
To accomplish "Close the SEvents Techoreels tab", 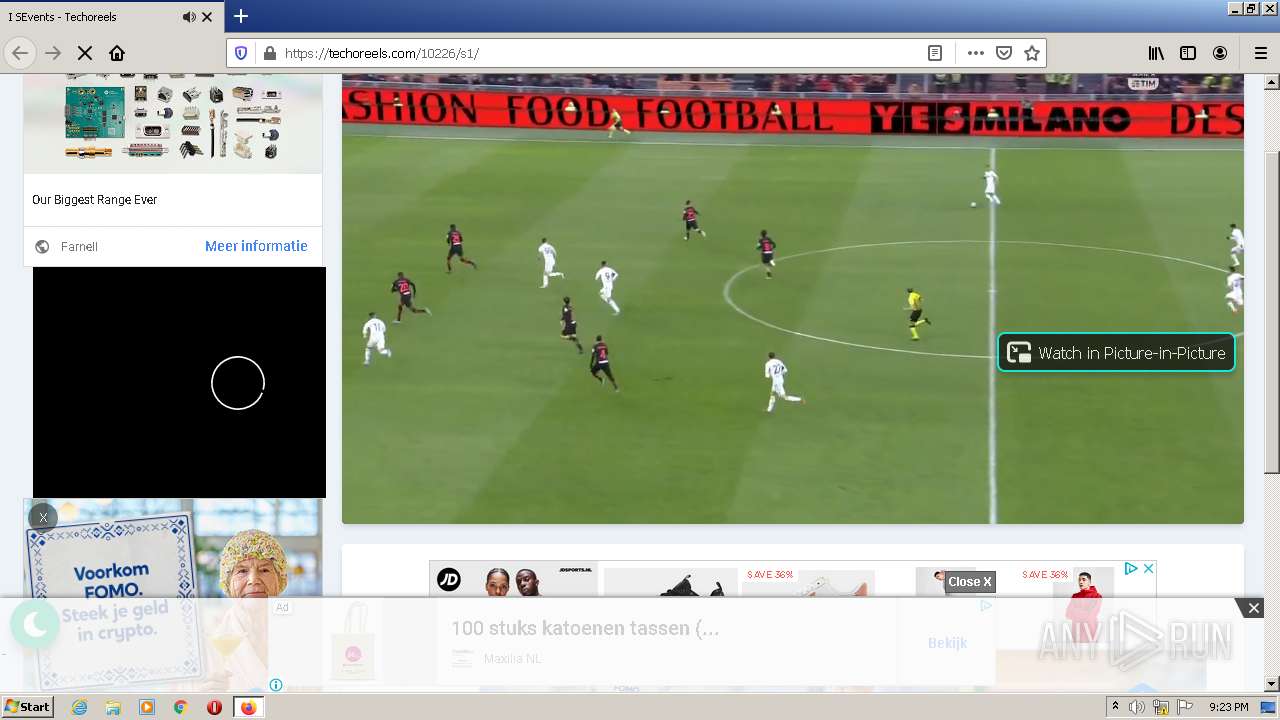I will [207, 17].
